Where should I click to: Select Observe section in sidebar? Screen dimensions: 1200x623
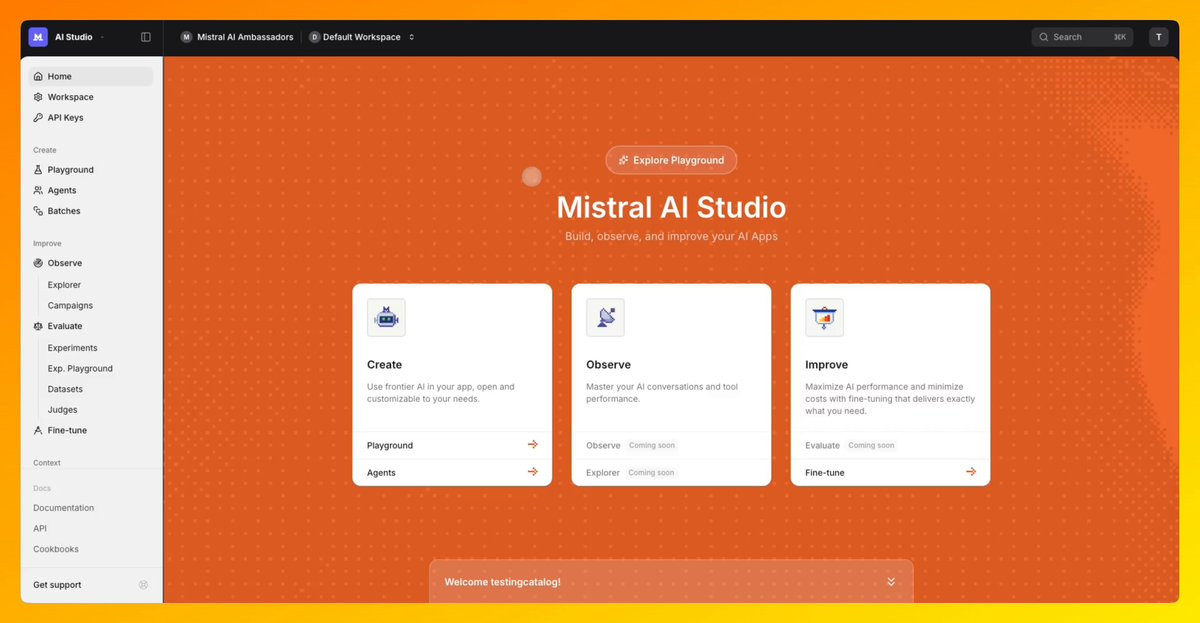coord(91,263)
